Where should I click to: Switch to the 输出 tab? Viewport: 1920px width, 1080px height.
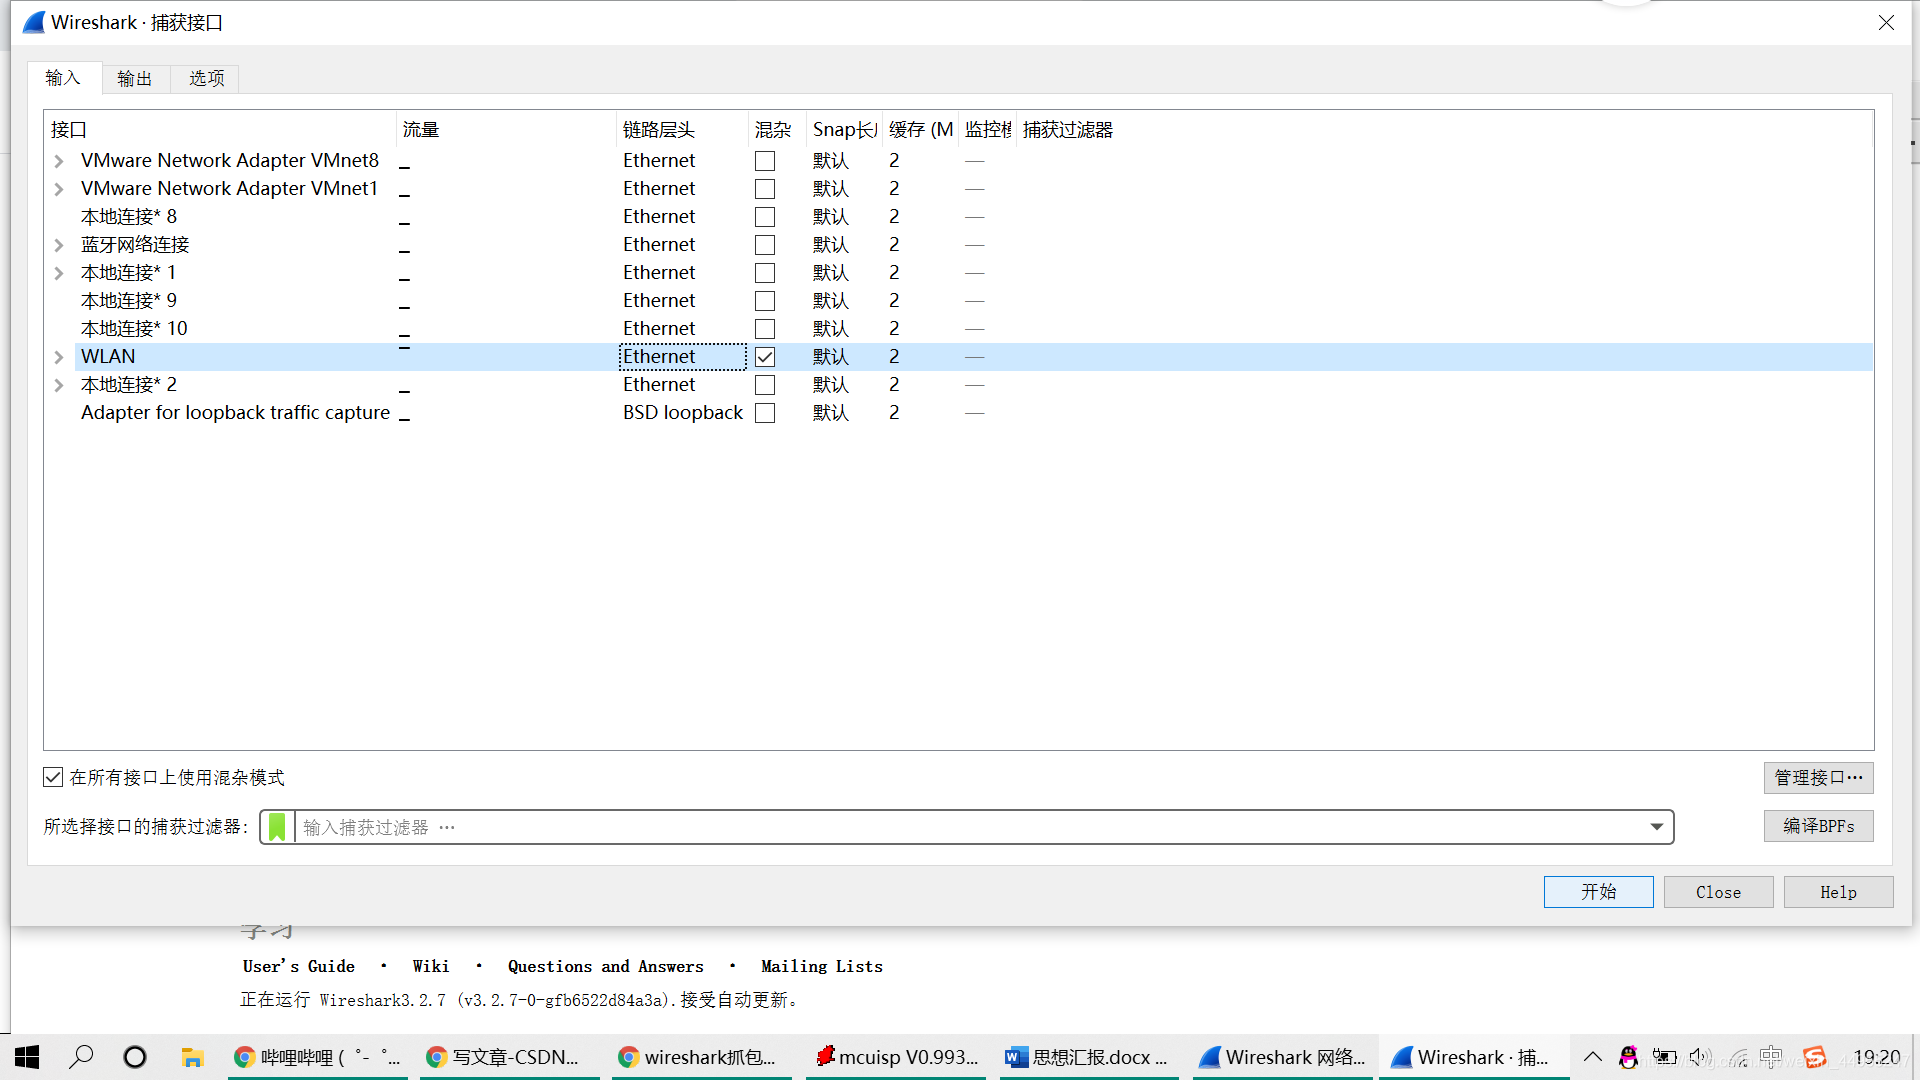135,78
